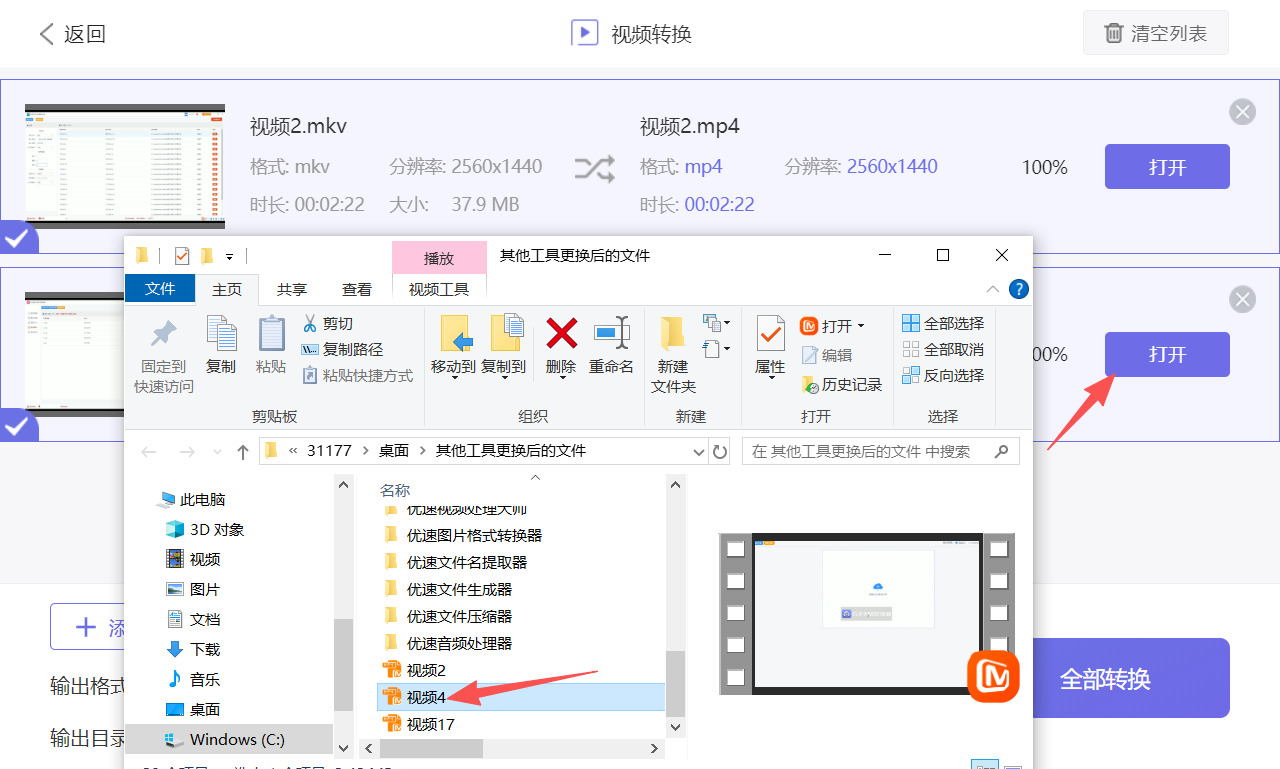Image resolution: width=1280 pixels, height=769 pixels.
Task: Click the 返回 back arrow in converter
Action: pyautogui.click(x=46, y=34)
